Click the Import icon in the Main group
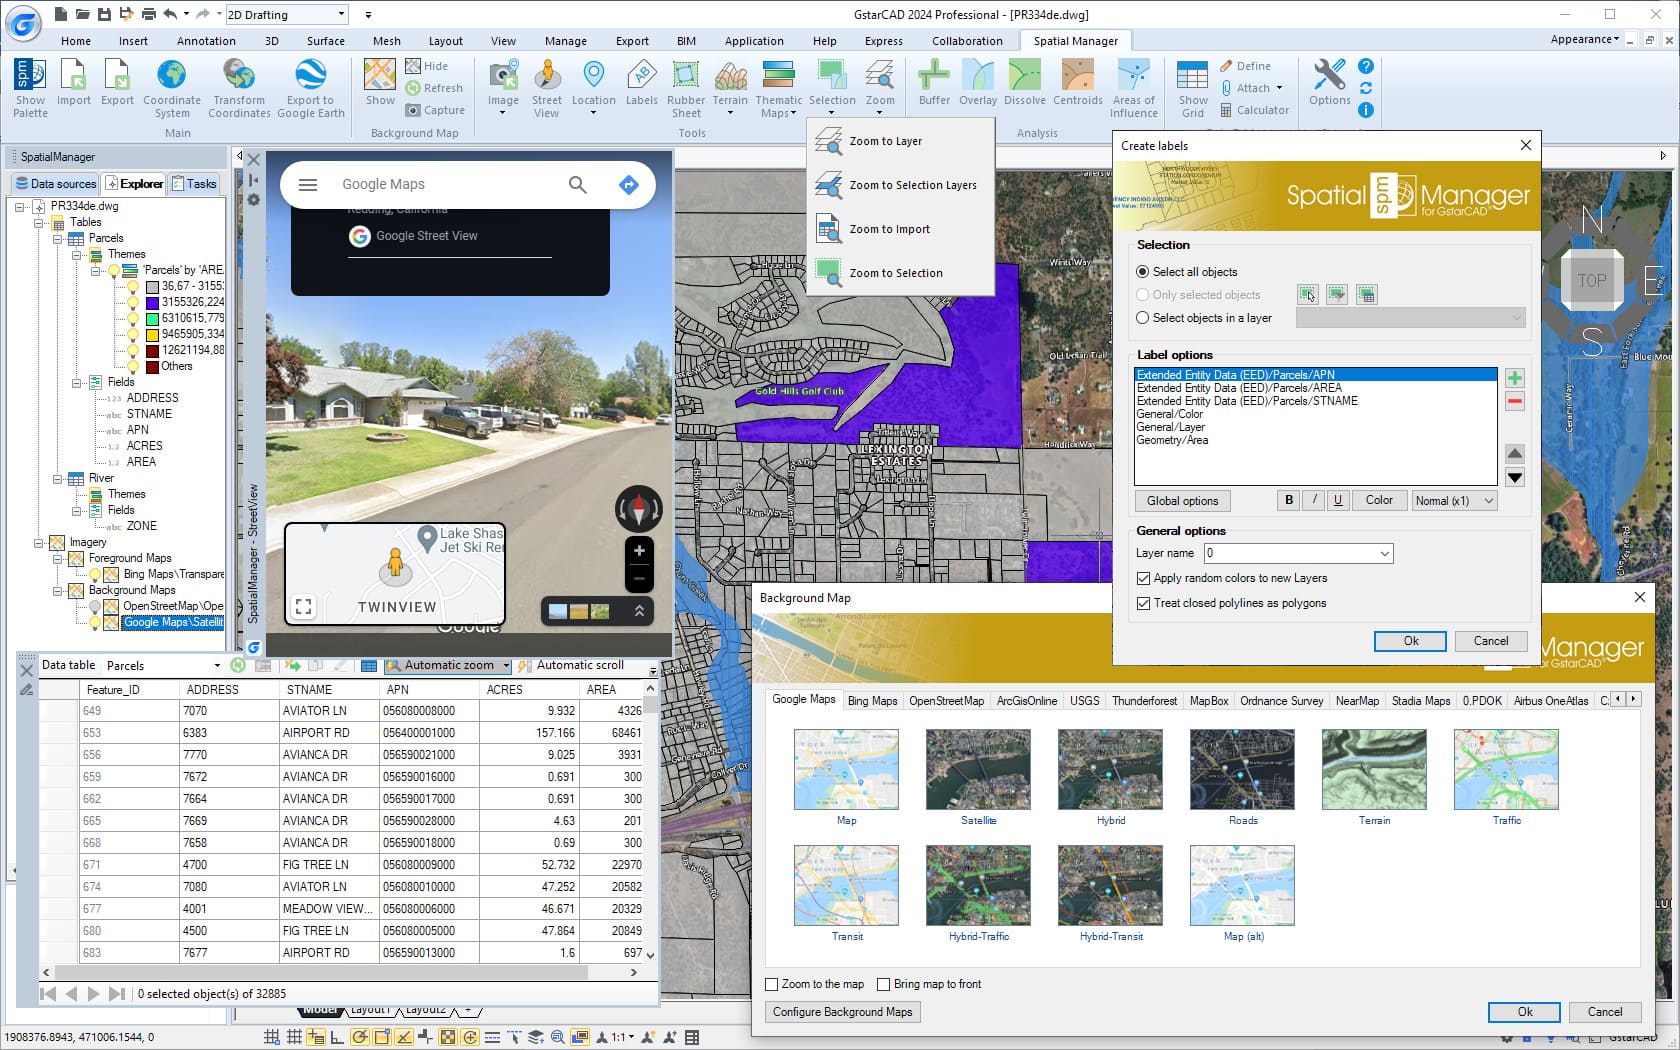The image size is (1680, 1050). coord(73,82)
